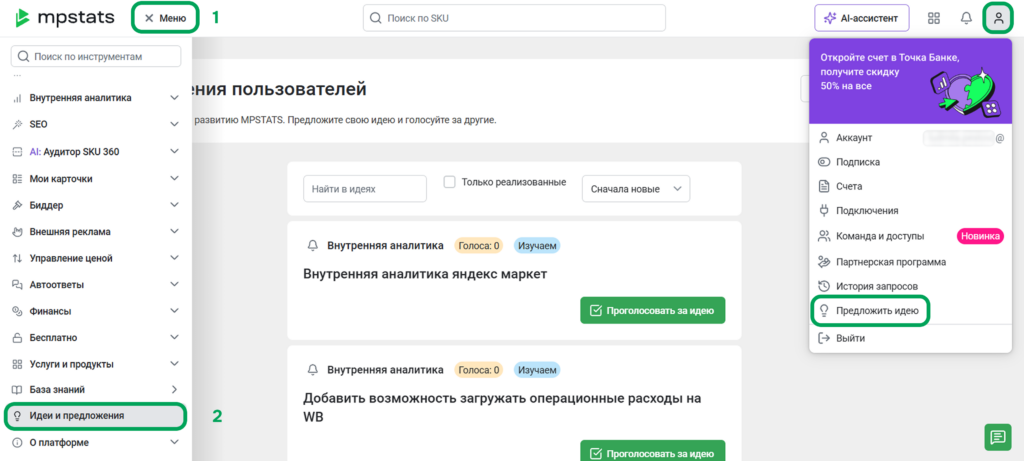Click Изучаем status tag on яндекс маркет idea
The width and height of the screenshot is (1024, 461).
click(x=537, y=246)
